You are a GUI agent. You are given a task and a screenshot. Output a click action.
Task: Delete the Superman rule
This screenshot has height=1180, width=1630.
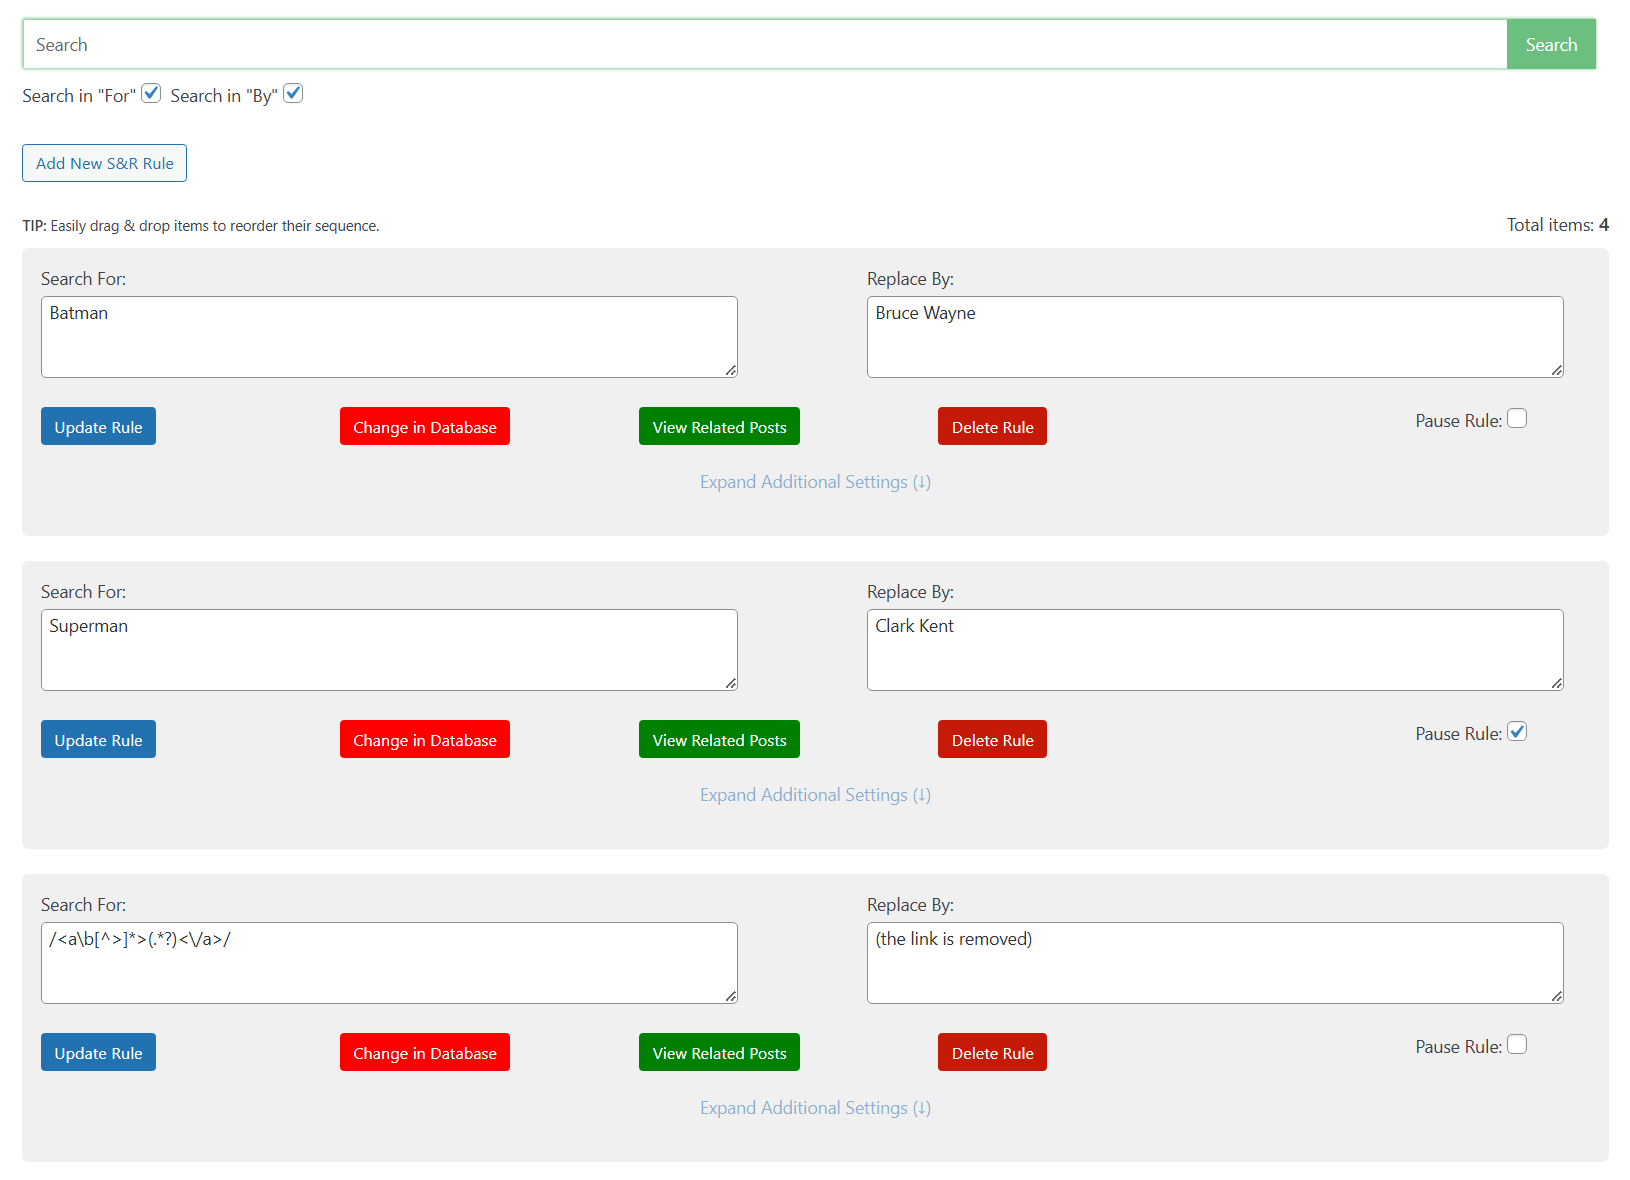(992, 740)
